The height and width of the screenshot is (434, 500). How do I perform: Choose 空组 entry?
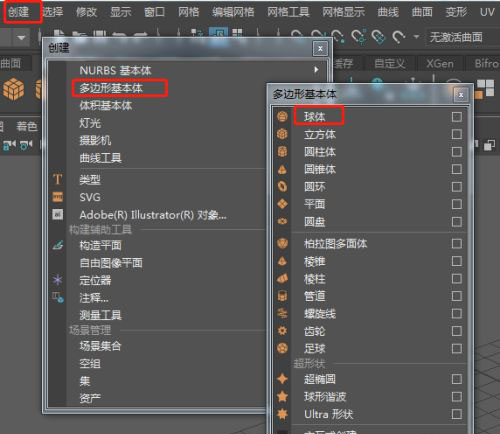coord(90,363)
